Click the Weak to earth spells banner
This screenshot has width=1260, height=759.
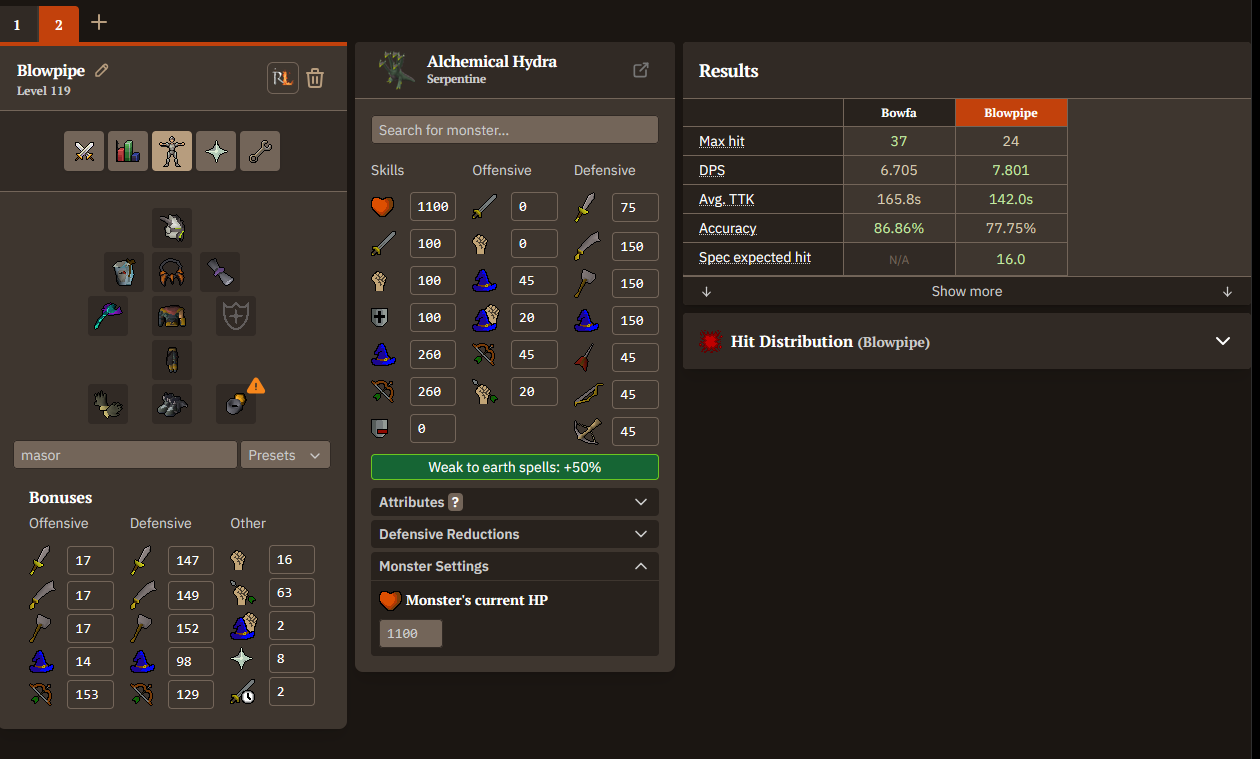515,467
